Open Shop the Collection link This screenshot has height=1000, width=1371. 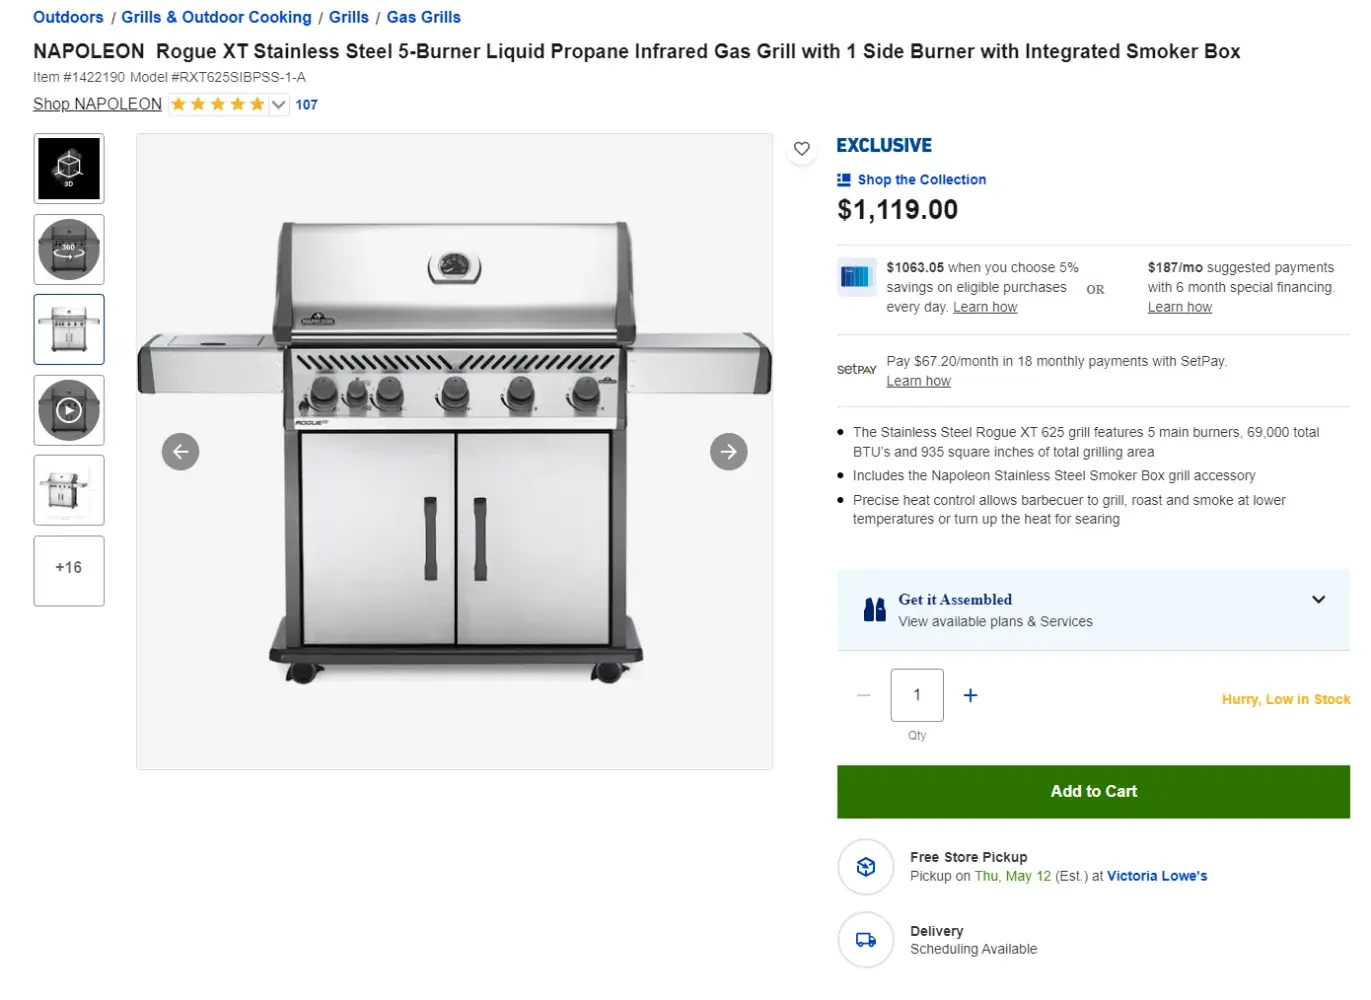(921, 180)
